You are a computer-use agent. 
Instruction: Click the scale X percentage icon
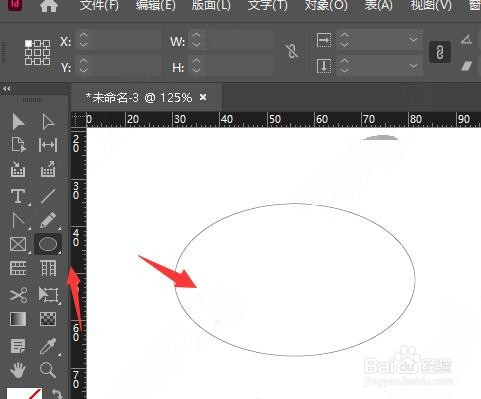[x=324, y=40]
